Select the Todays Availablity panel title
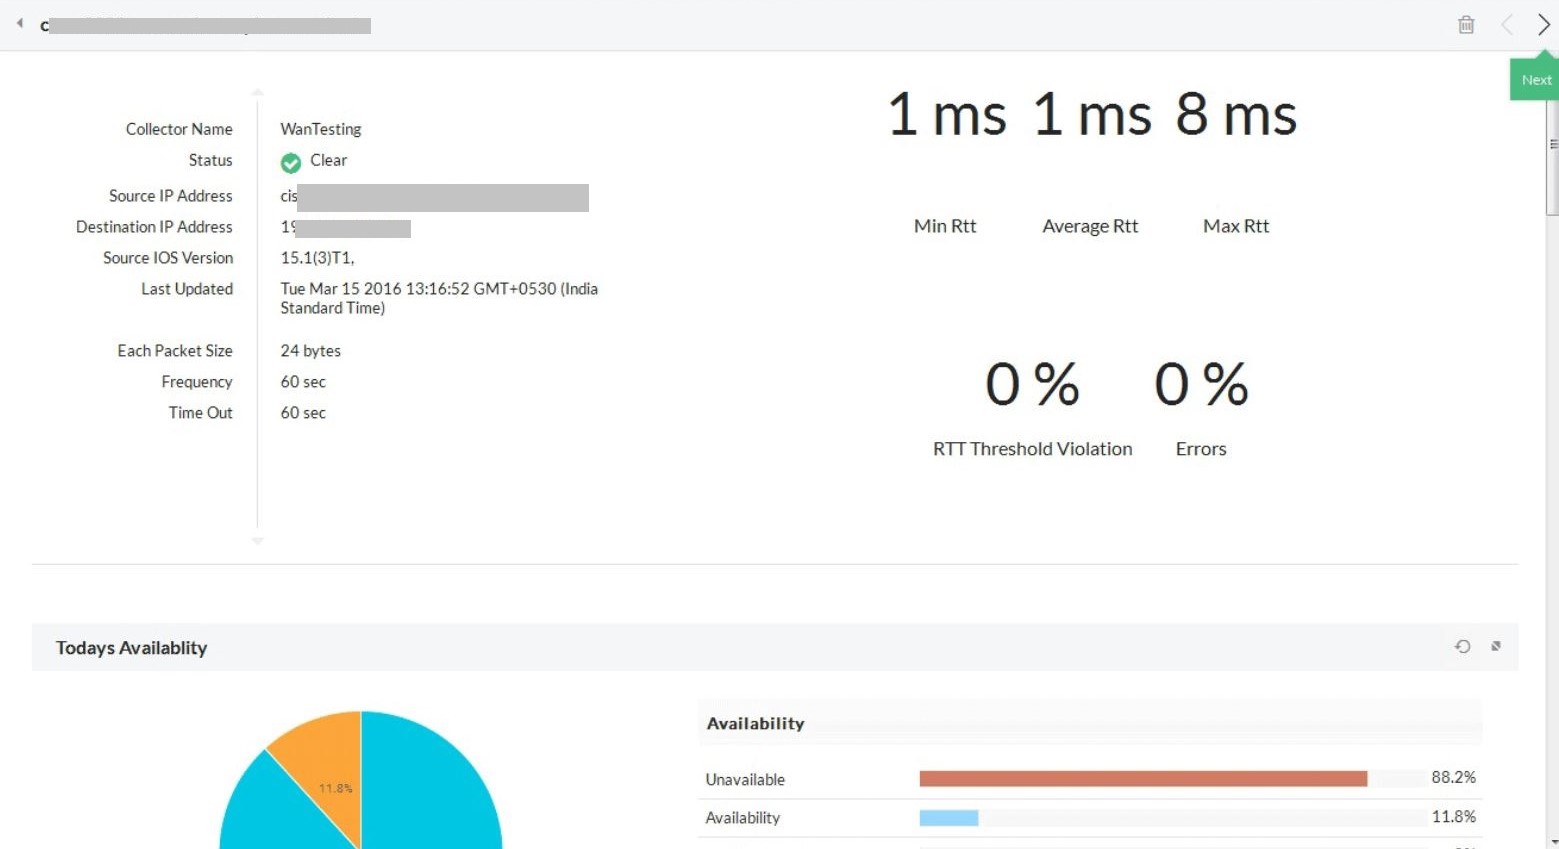This screenshot has width=1559, height=849. point(131,647)
